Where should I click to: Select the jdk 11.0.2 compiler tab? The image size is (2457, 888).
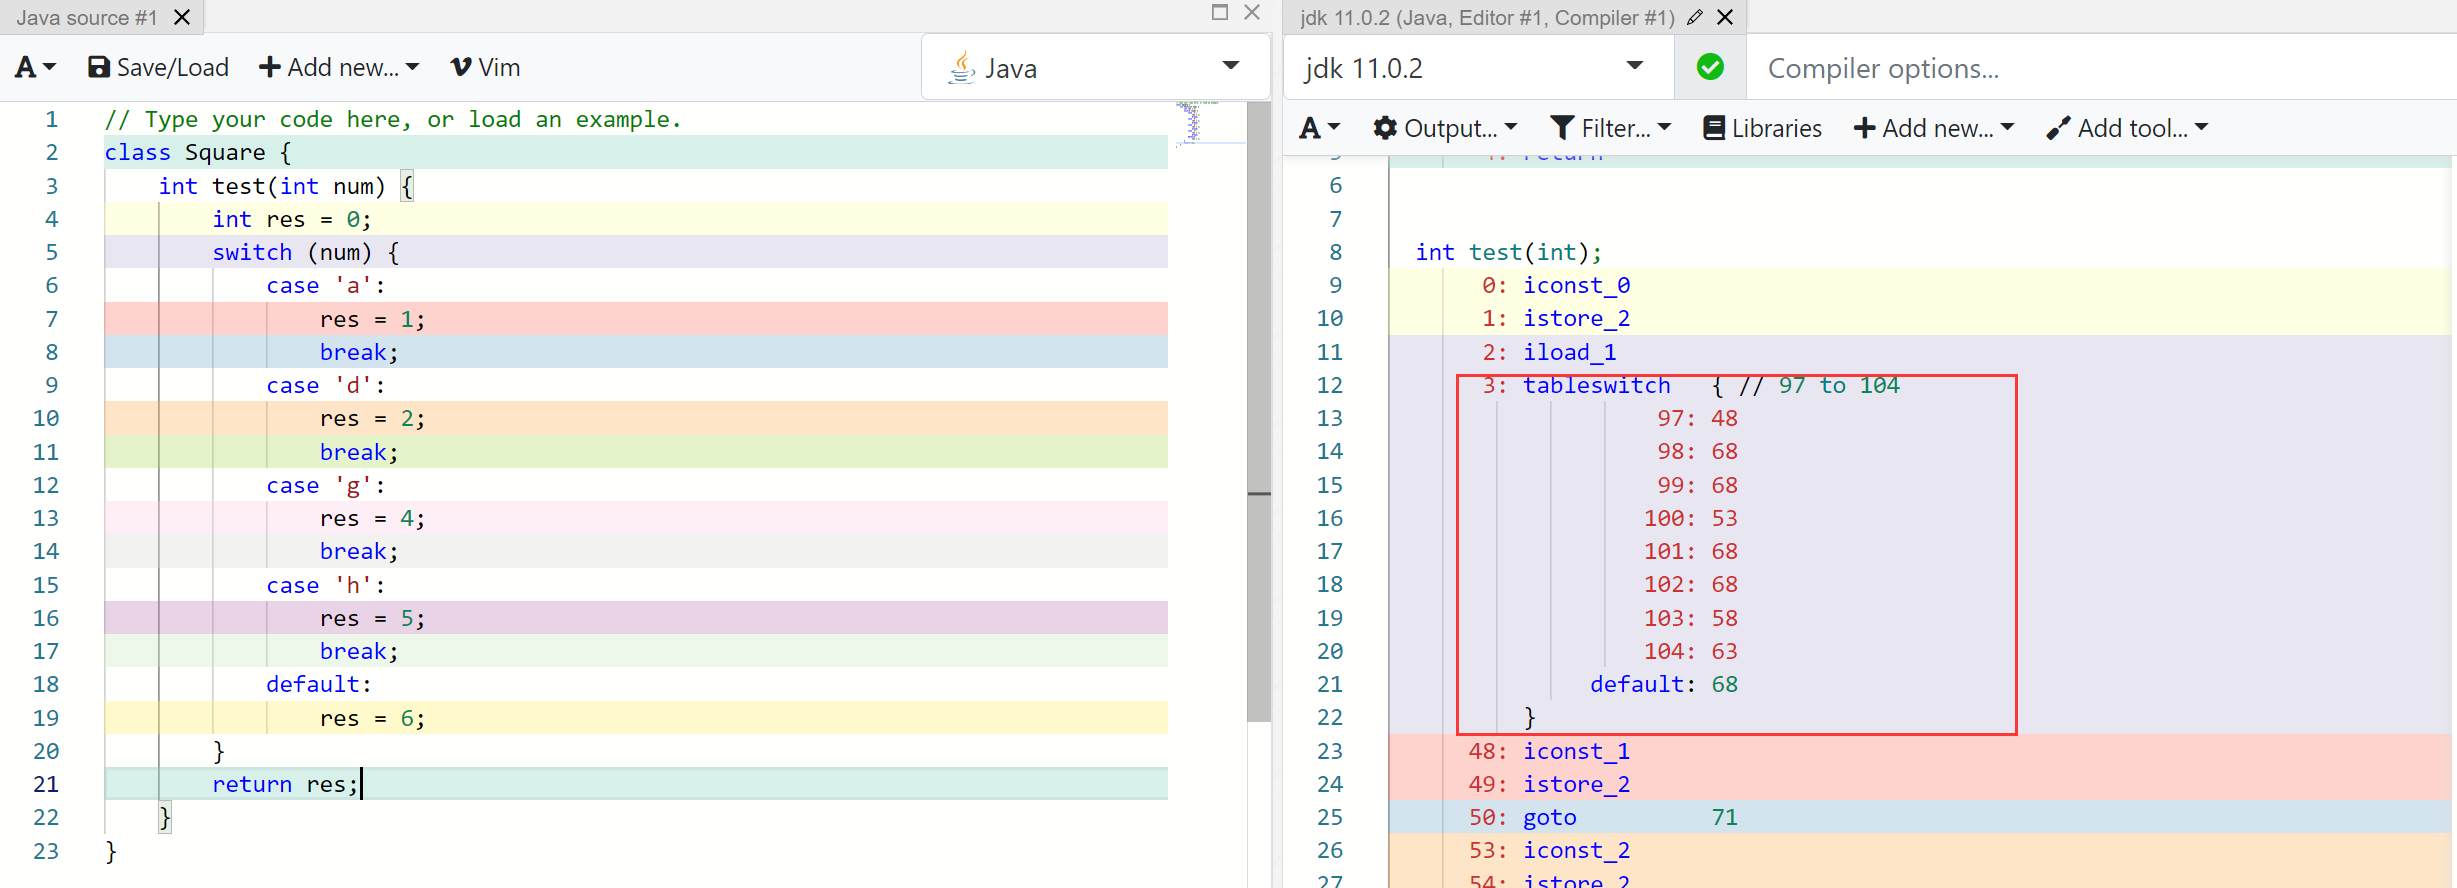point(1487,17)
